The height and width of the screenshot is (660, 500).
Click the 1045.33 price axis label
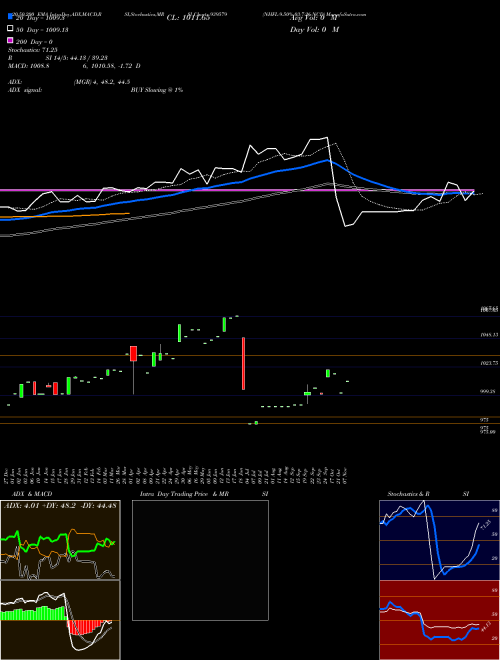coord(489,335)
